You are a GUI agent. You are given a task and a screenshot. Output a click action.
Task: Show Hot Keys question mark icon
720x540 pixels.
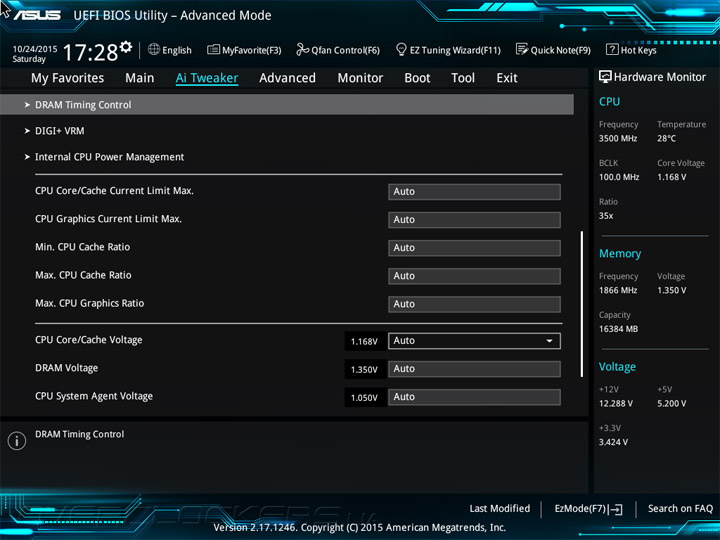(612, 49)
